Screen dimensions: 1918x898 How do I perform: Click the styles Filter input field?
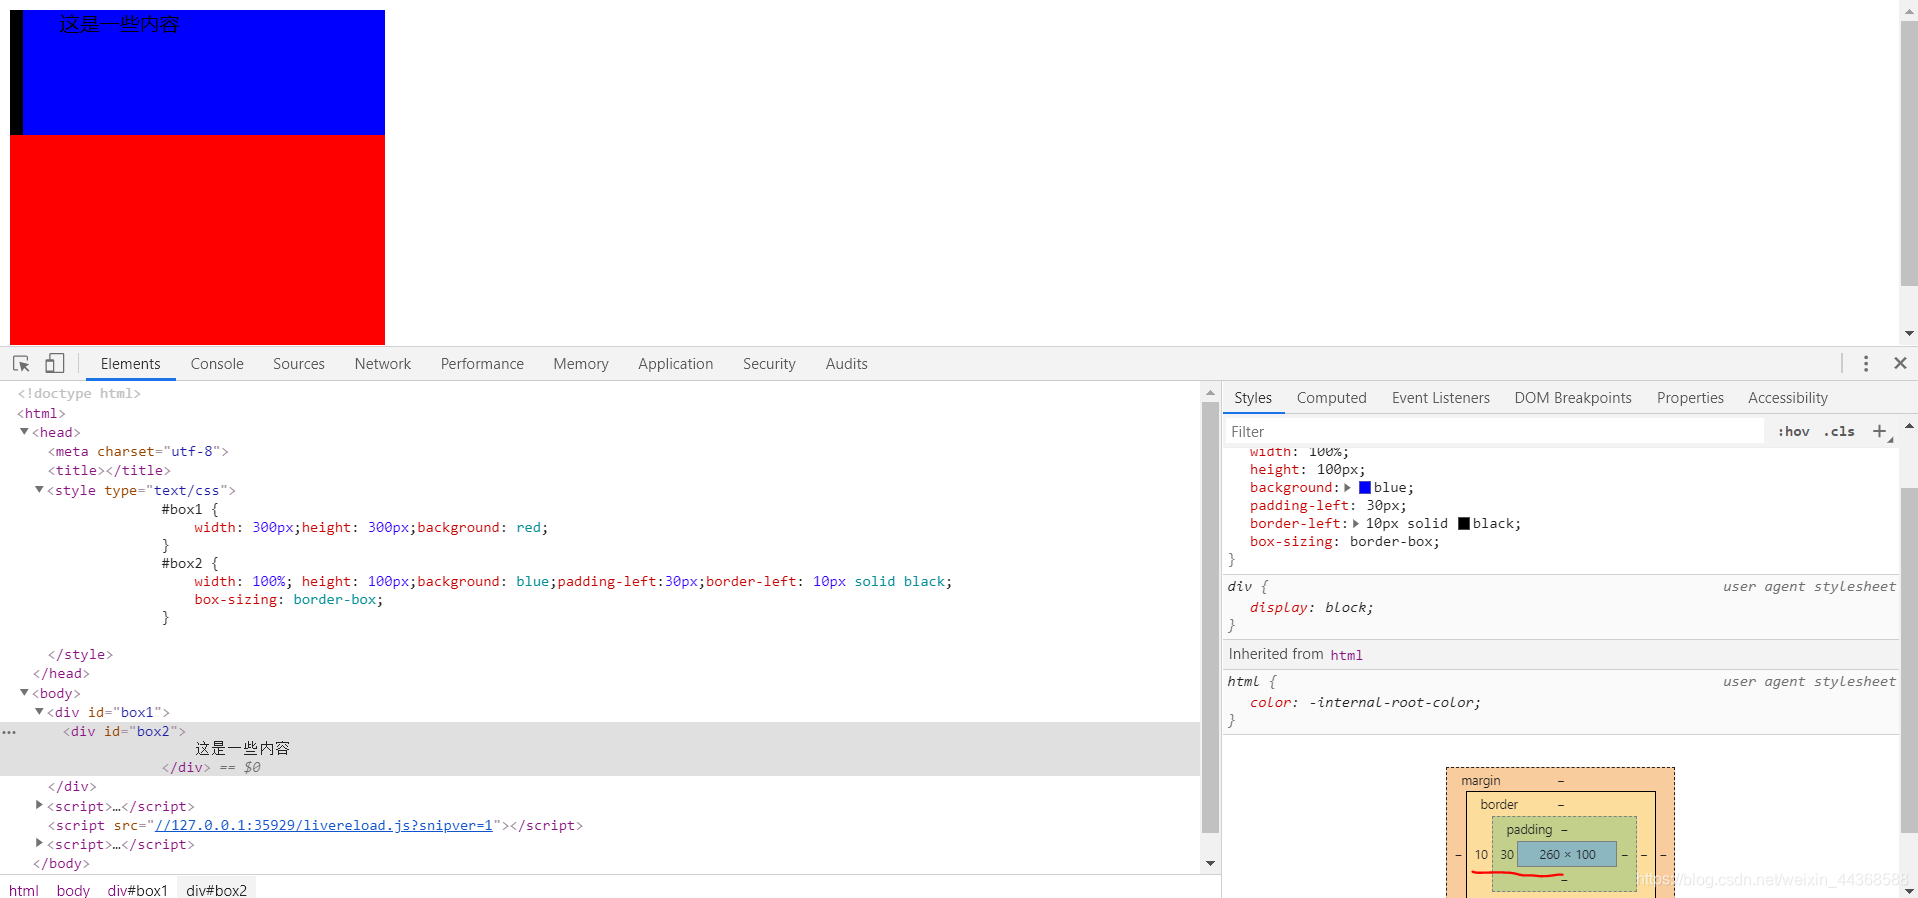(x=1494, y=432)
